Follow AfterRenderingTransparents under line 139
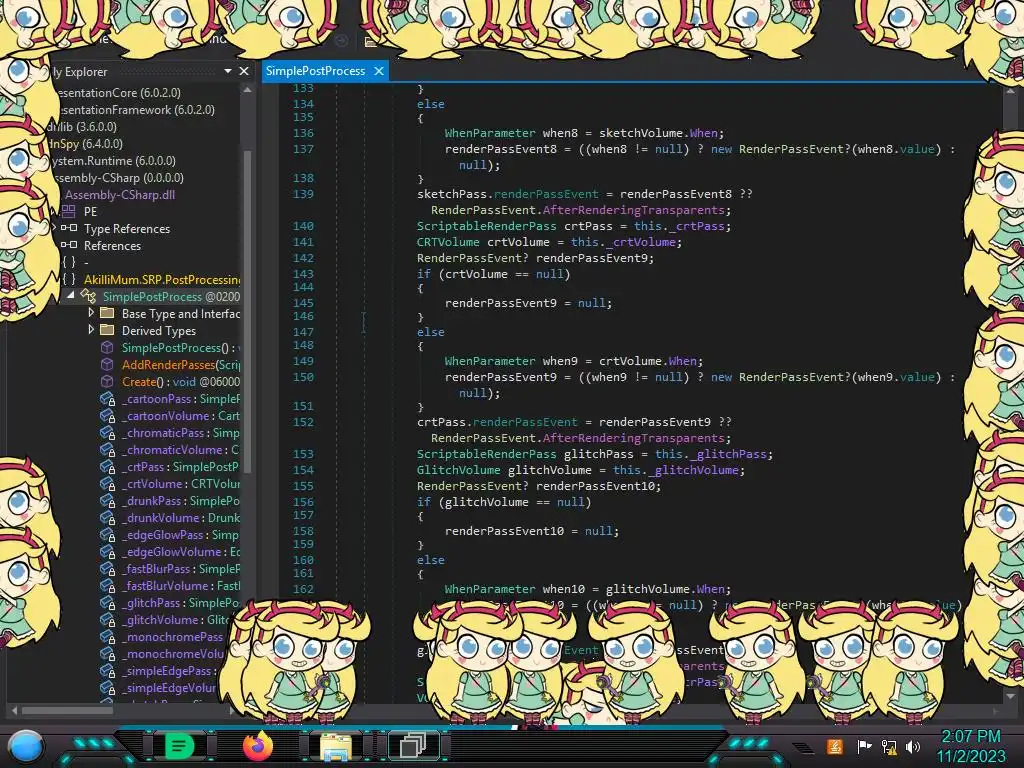 click(633, 210)
